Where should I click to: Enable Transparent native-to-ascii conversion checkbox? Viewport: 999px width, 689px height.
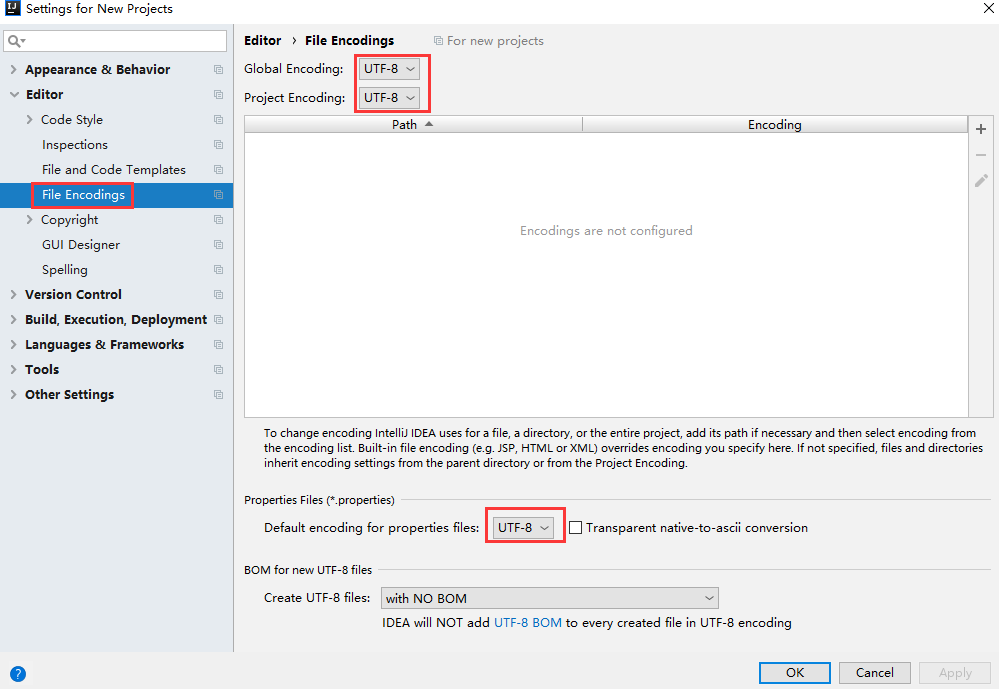click(x=575, y=528)
